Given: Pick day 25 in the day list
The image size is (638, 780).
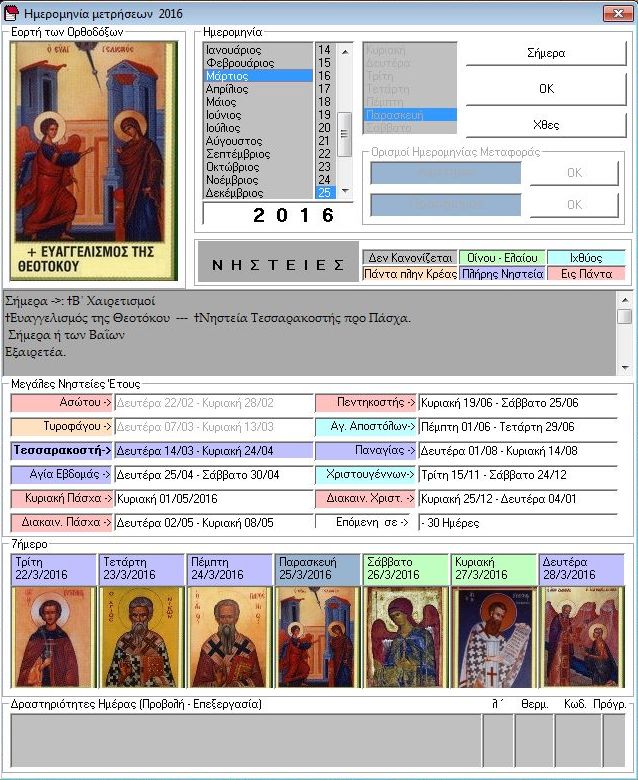Looking at the screenshot, I should coord(325,193).
